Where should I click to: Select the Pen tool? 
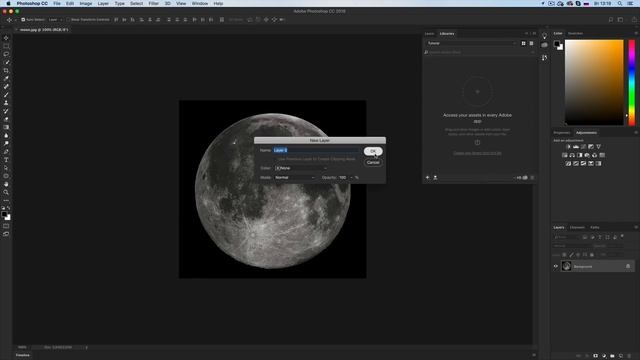[6, 152]
